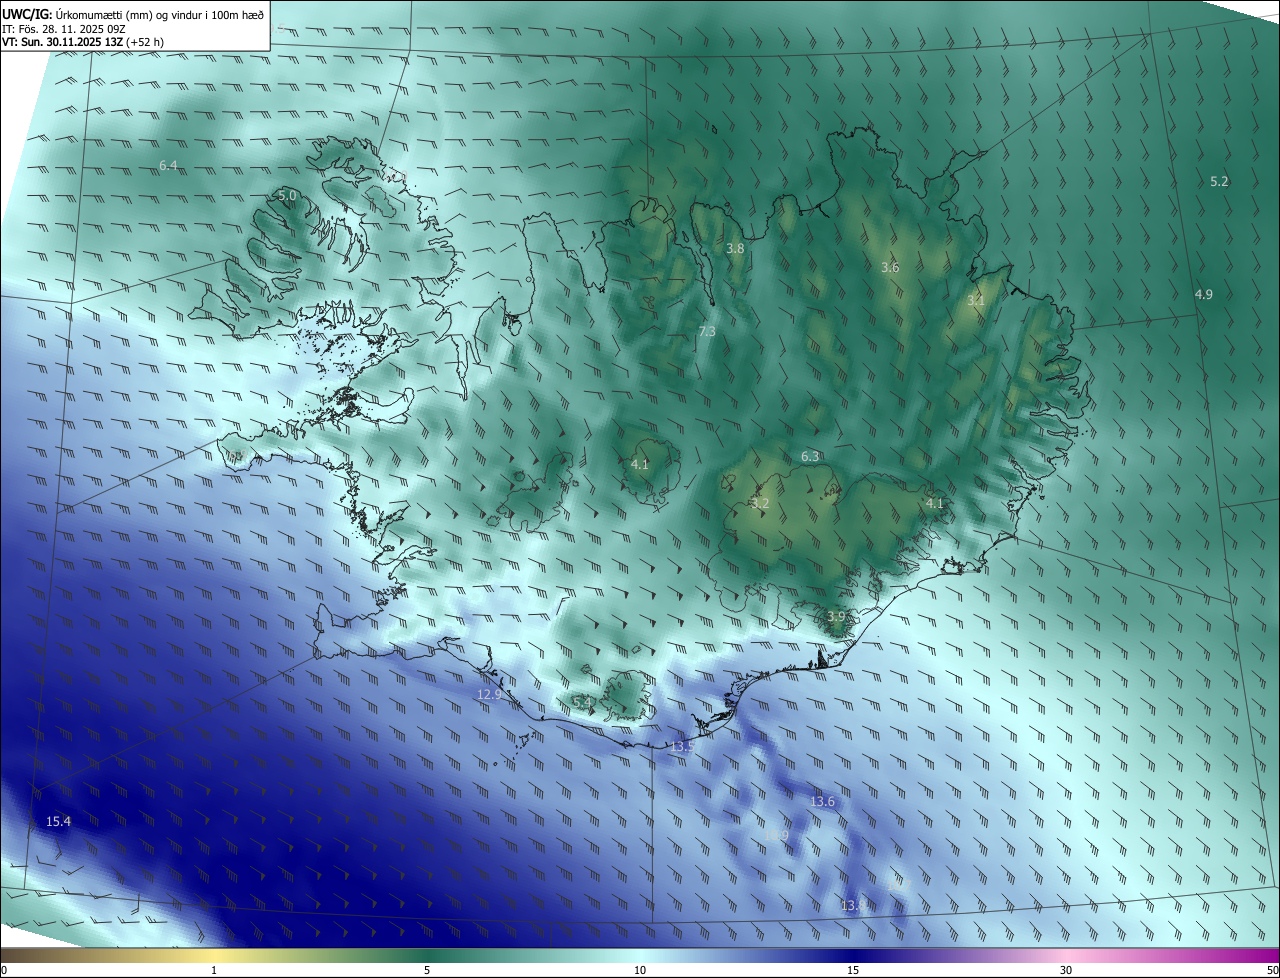The width and height of the screenshot is (1280, 978).
Task: Click the valid time line 'VT: Sun. 30.11.2025 13Z (+52 h)'
Action: click(83, 42)
